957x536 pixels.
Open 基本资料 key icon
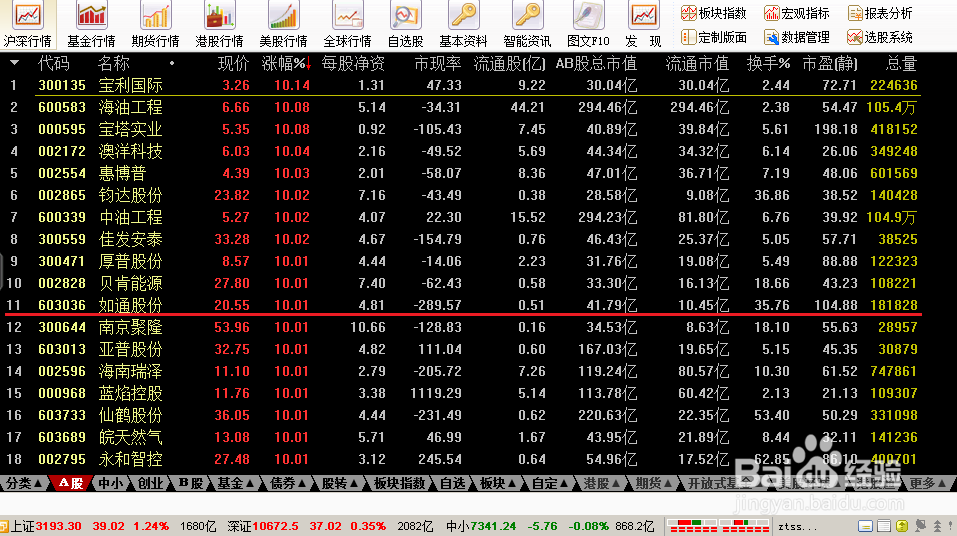coord(464,25)
